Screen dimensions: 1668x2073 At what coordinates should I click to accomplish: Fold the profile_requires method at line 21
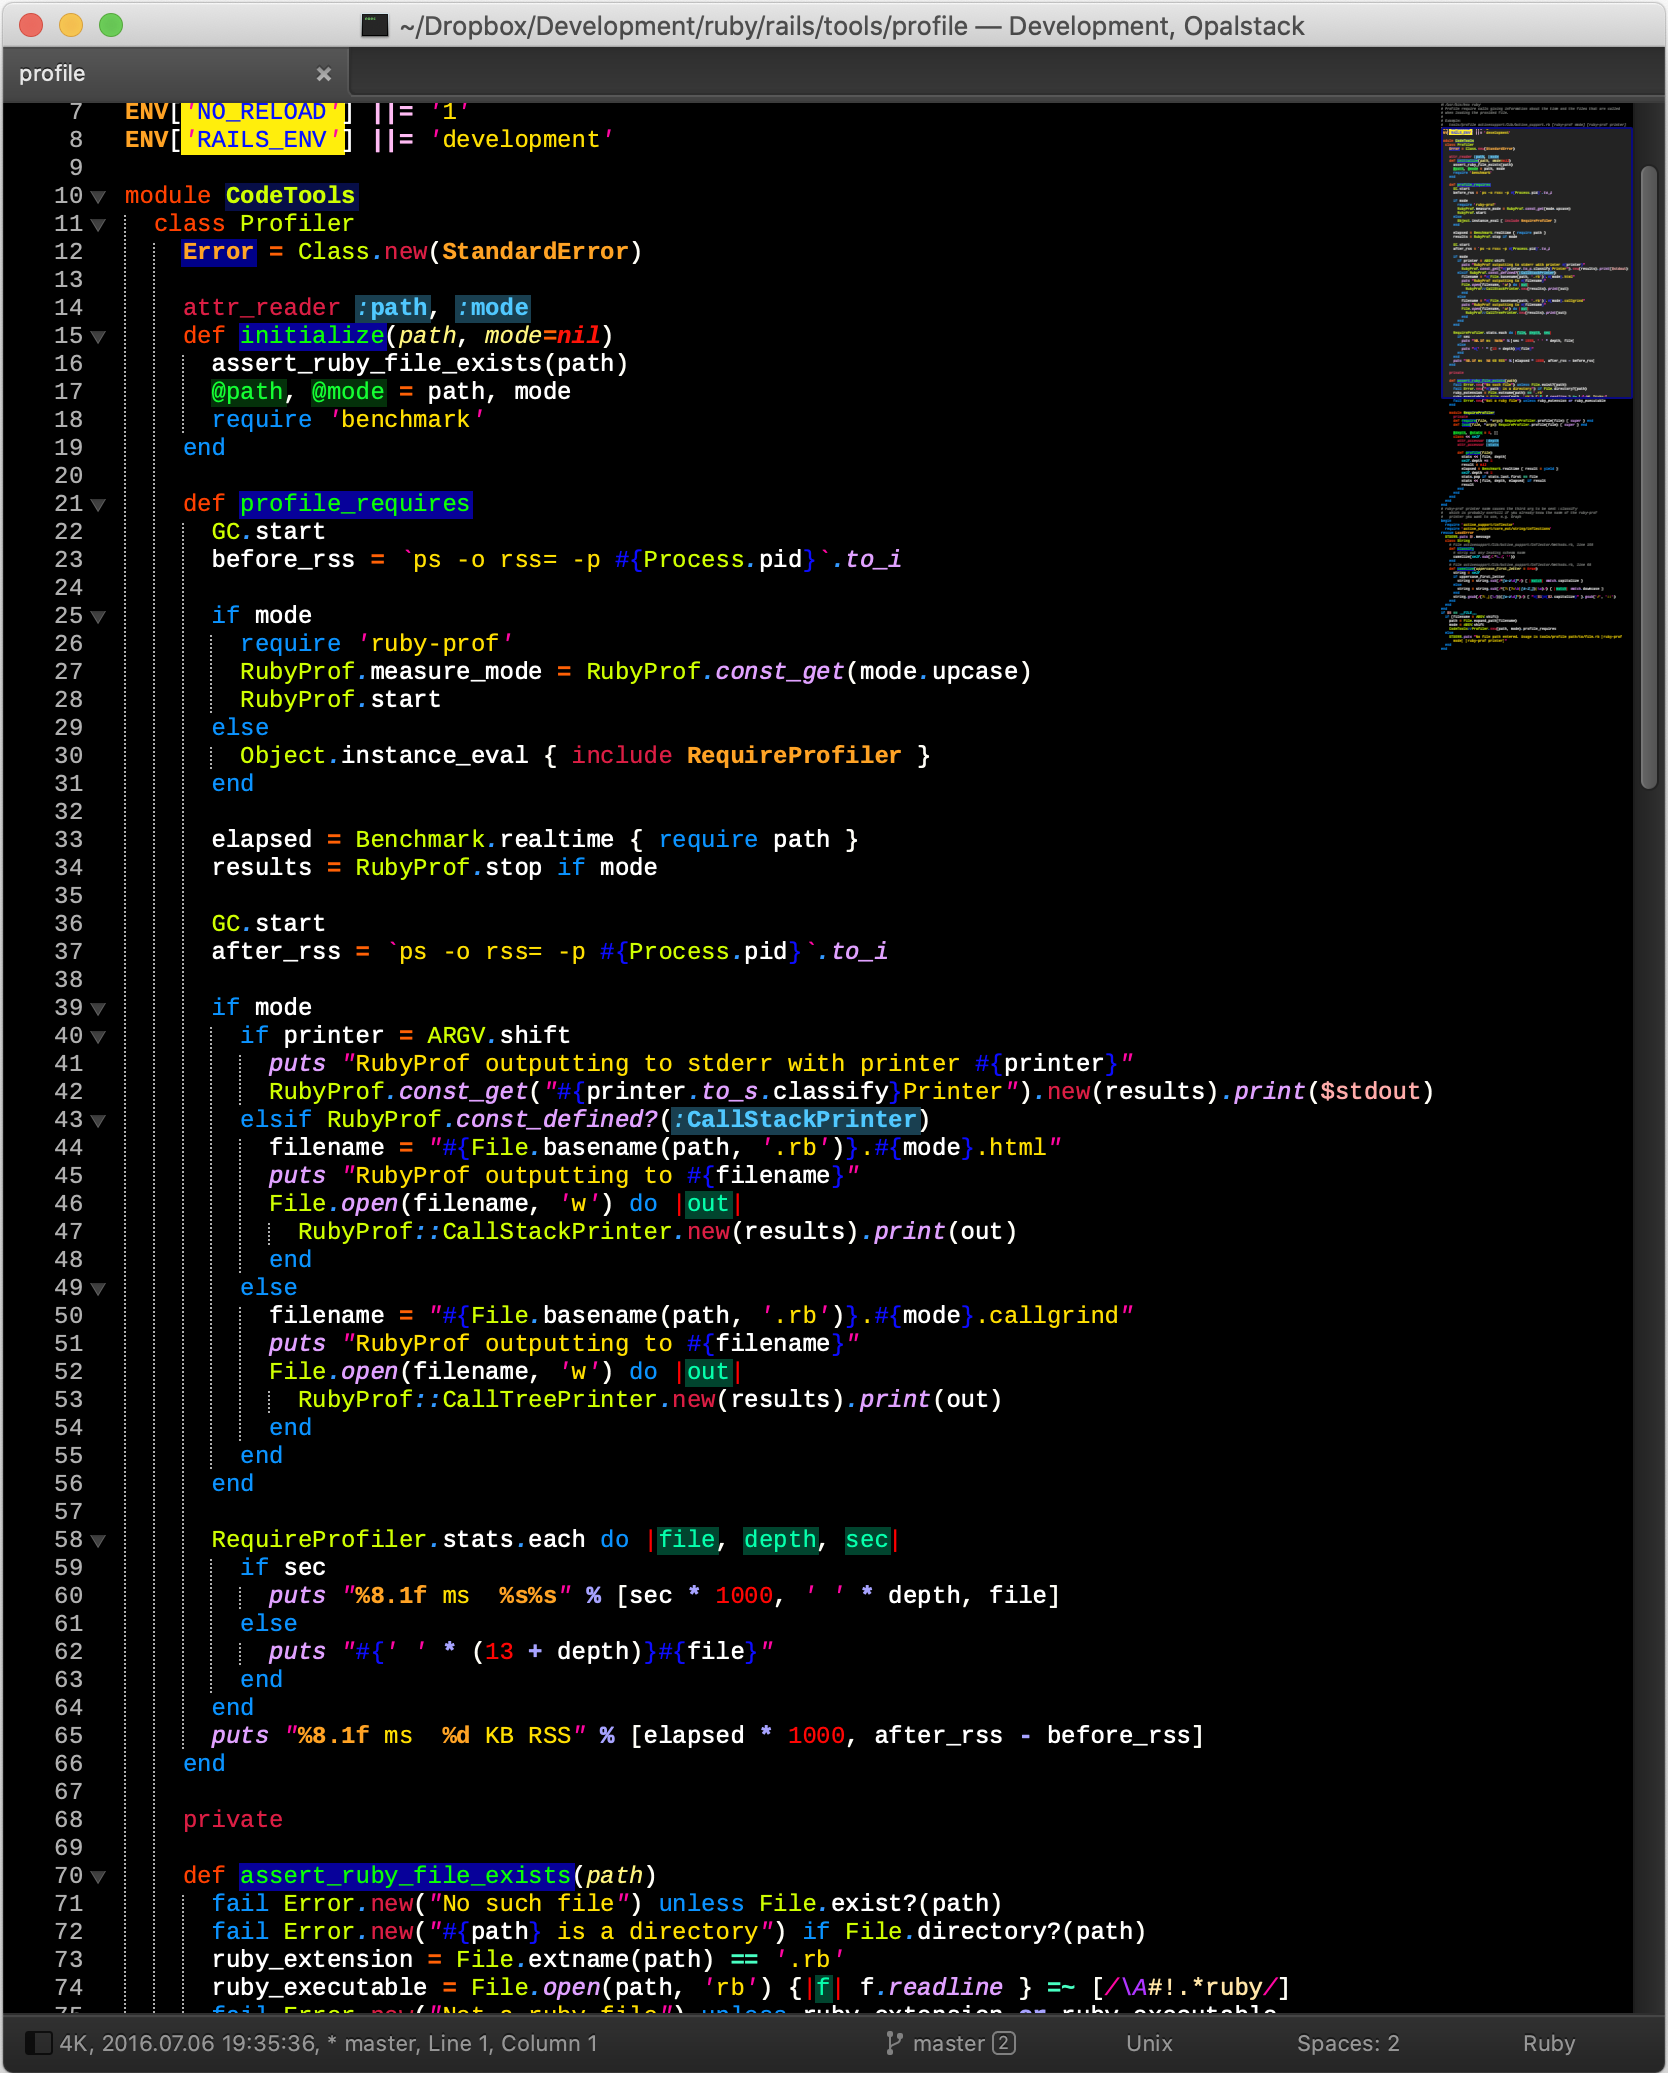pyautogui.click(x=98, y=505)
